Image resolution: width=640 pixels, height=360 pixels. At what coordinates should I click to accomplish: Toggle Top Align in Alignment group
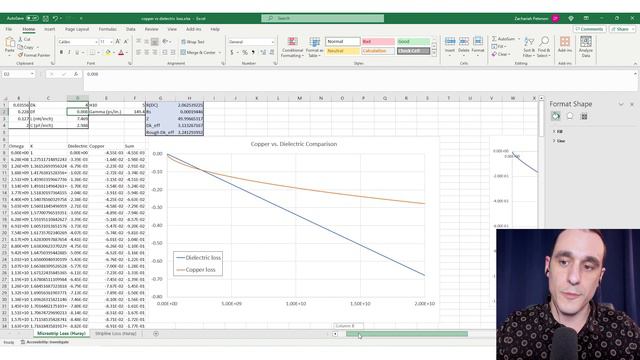(138, 42)
